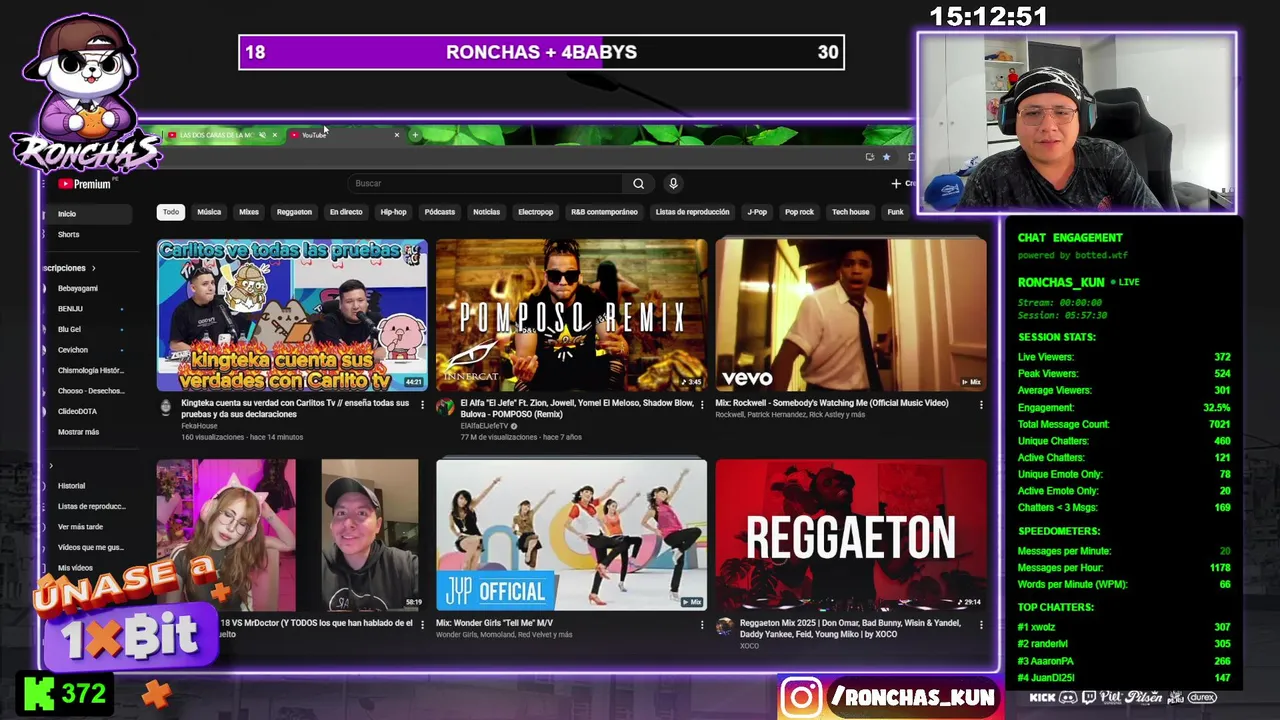Open REGGAETON mix thumbnail
The image size is (1280, 720).
[x=851, y=535]
